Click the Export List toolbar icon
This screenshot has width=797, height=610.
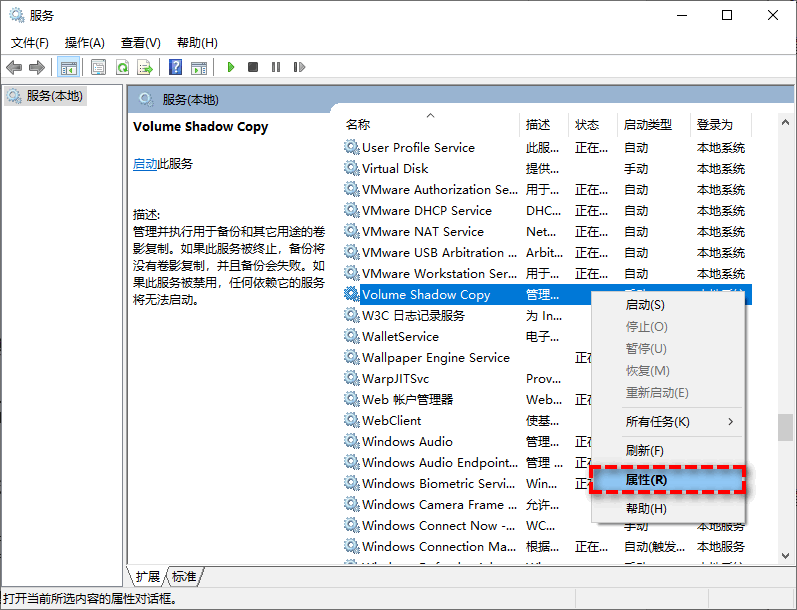(x=145, y=67)
